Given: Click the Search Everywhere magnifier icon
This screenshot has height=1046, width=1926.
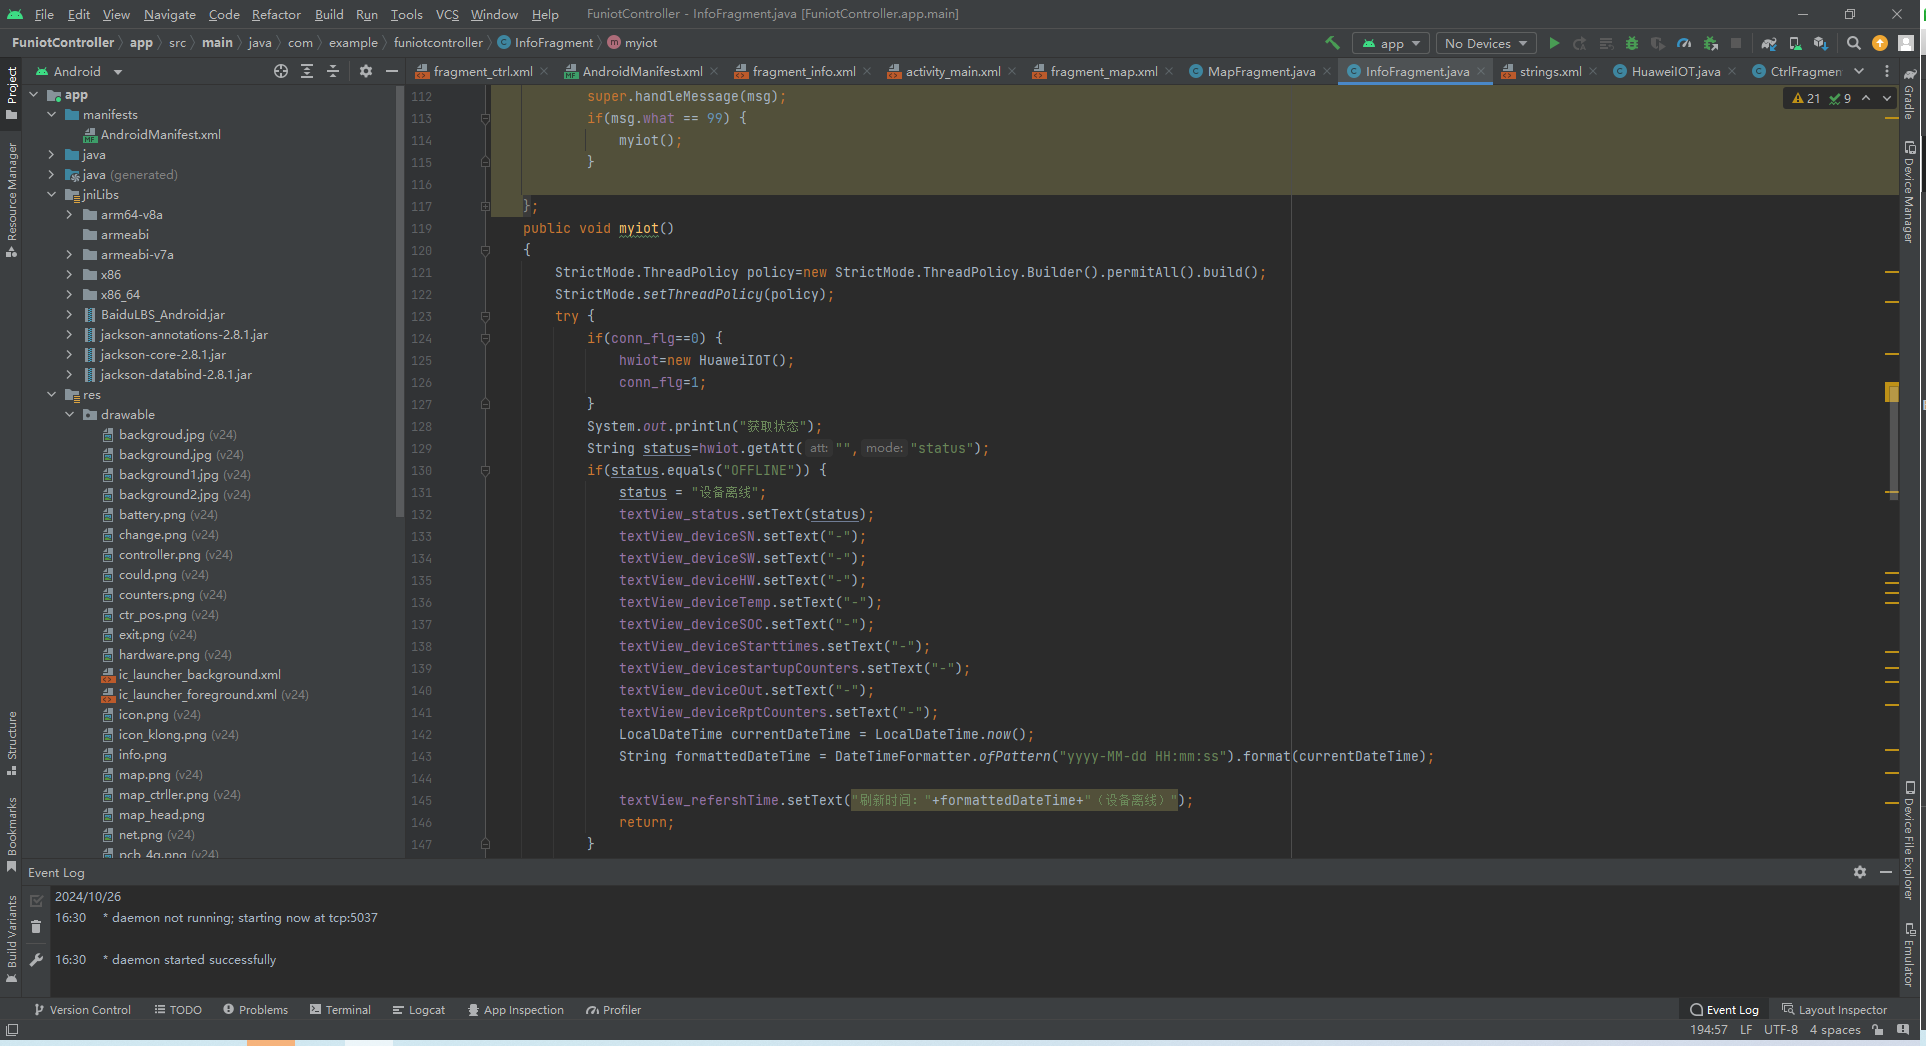Looking at the screenshot, I should point(1853,43).
